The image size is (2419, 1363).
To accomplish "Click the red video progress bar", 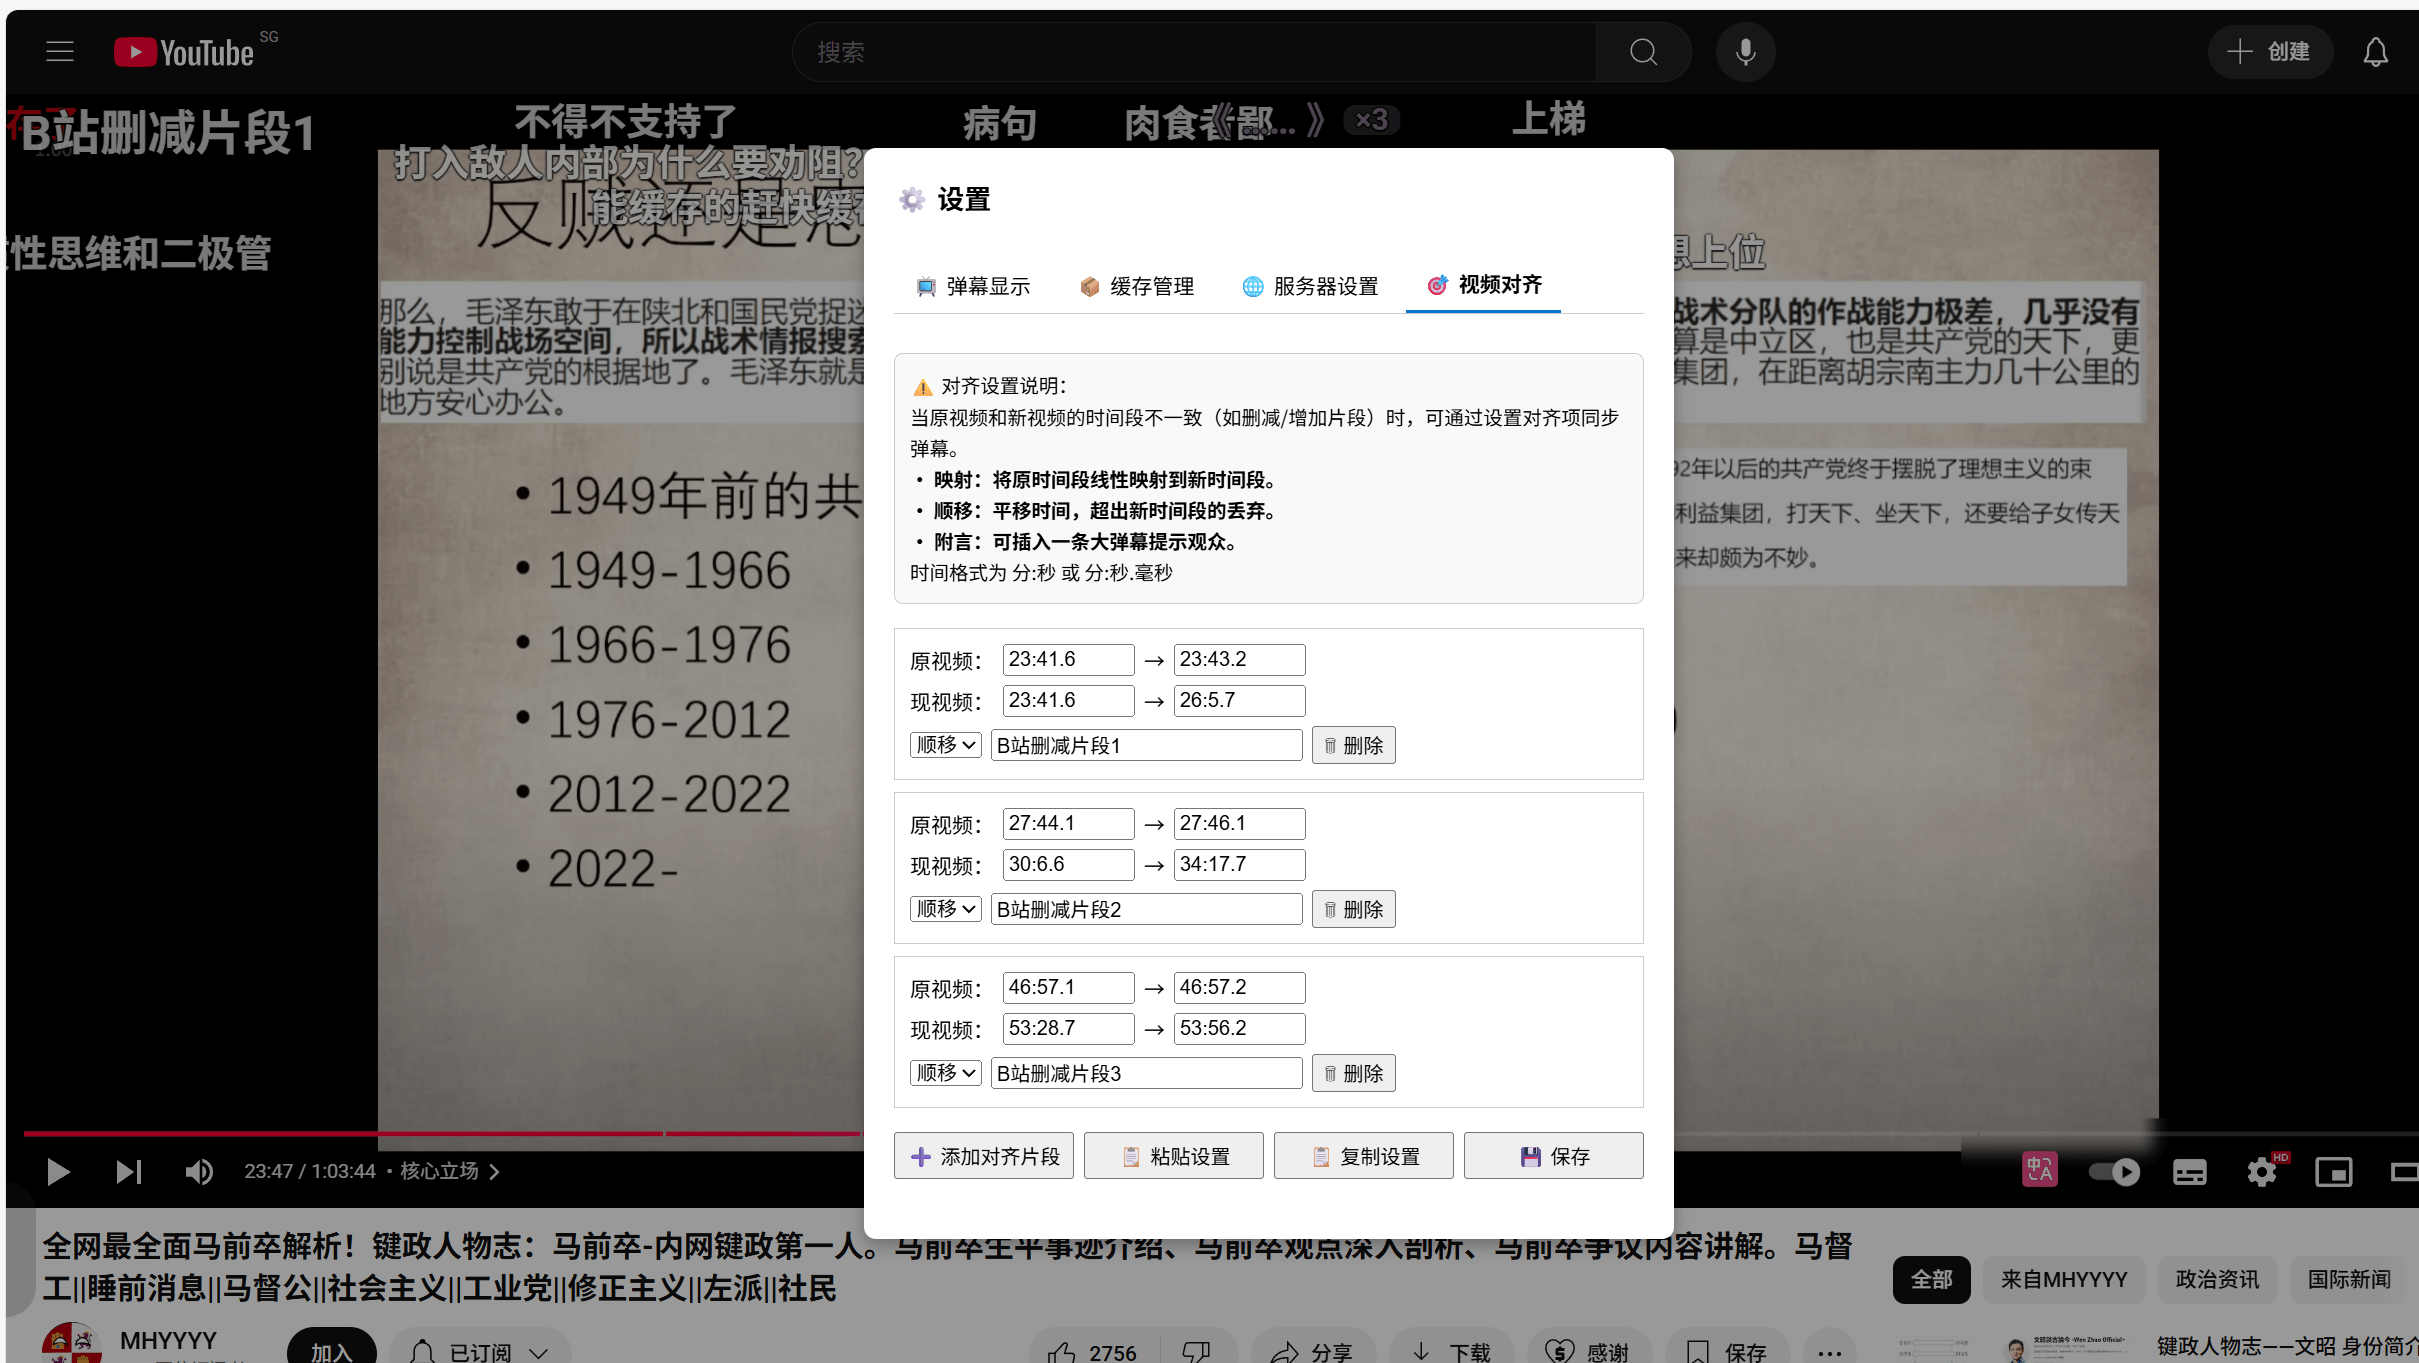I will pyautogui.click(x=400, y=1133).
